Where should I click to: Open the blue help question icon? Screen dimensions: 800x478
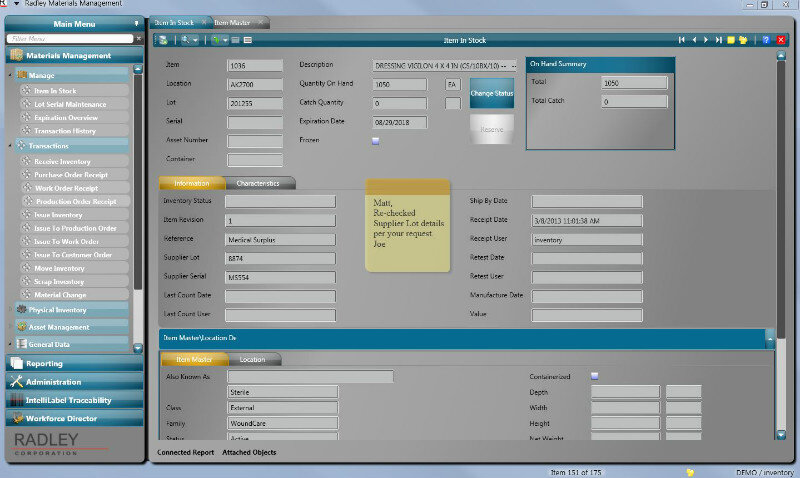[x=766, y=40]
